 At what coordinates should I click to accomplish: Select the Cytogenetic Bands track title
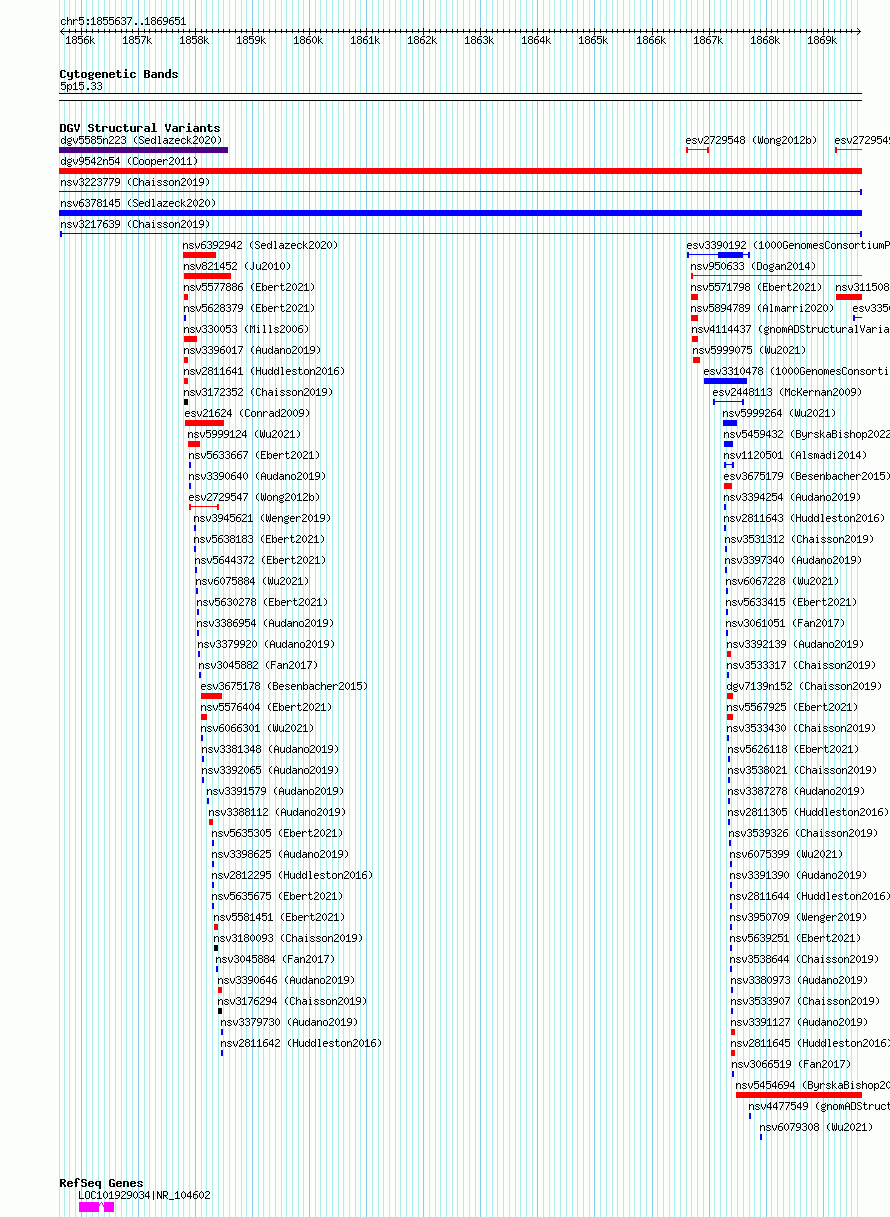[x=119, y=74]
